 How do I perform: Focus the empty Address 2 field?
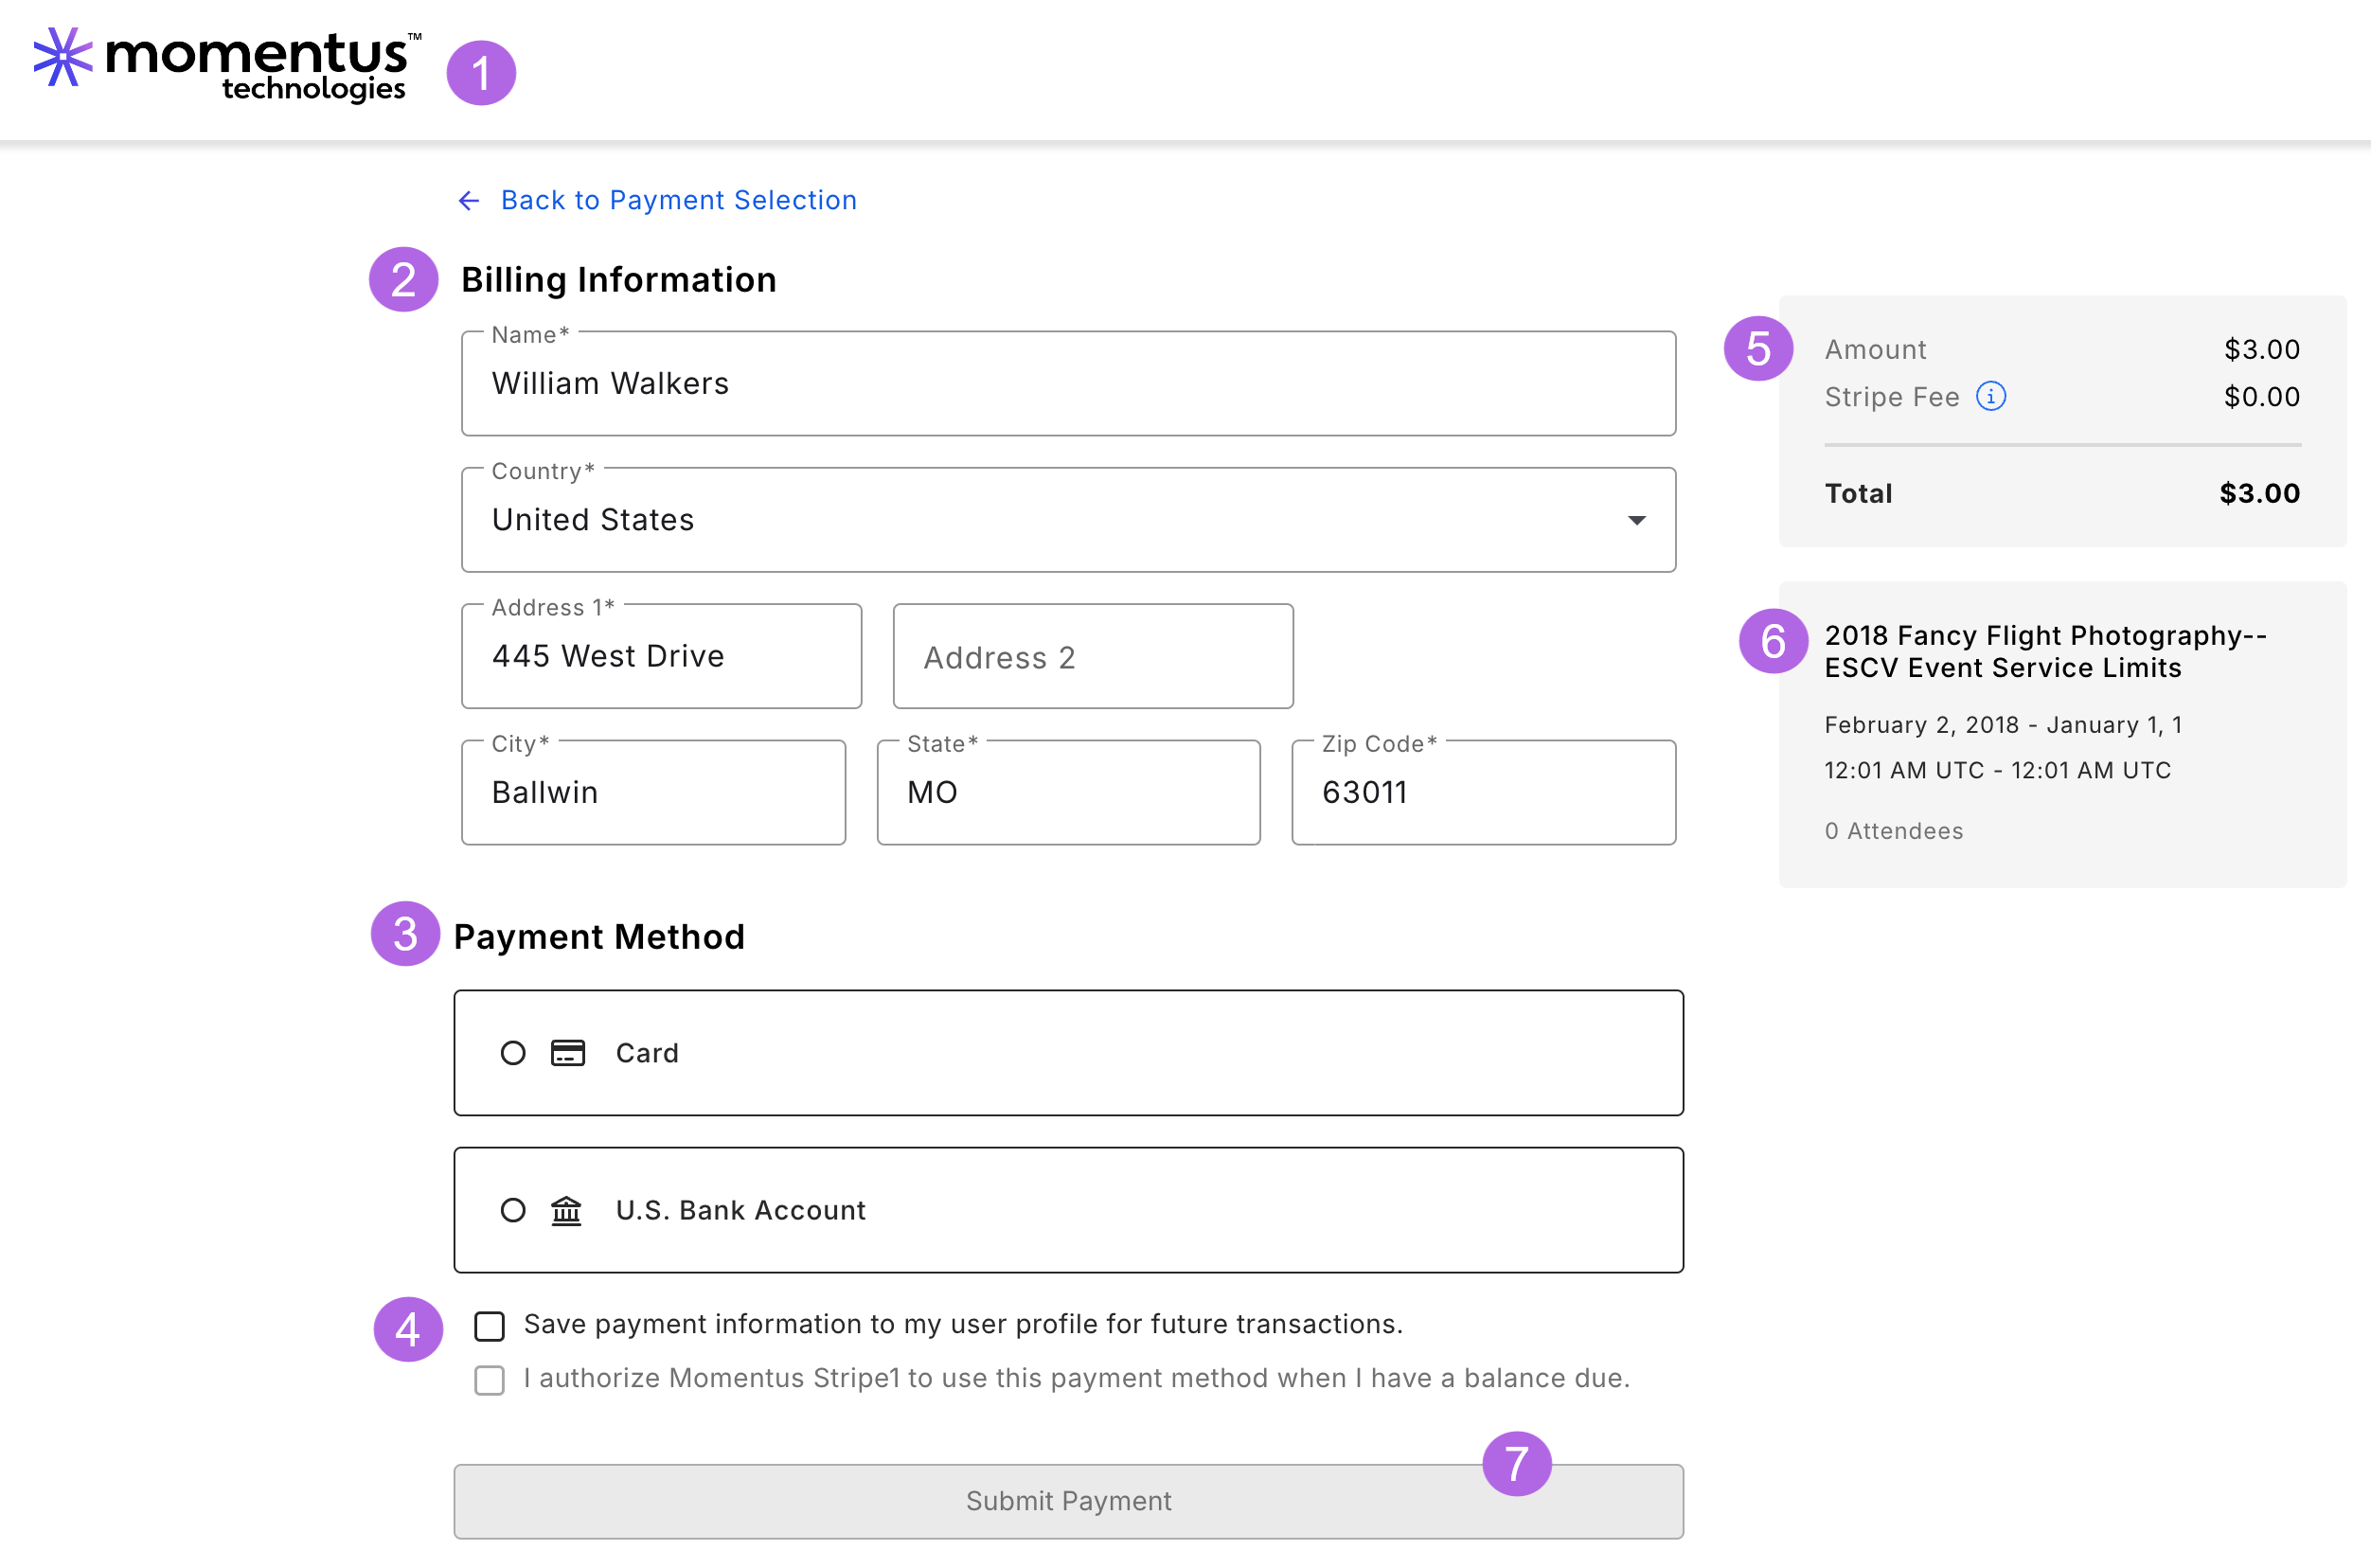coord(1092,656)
